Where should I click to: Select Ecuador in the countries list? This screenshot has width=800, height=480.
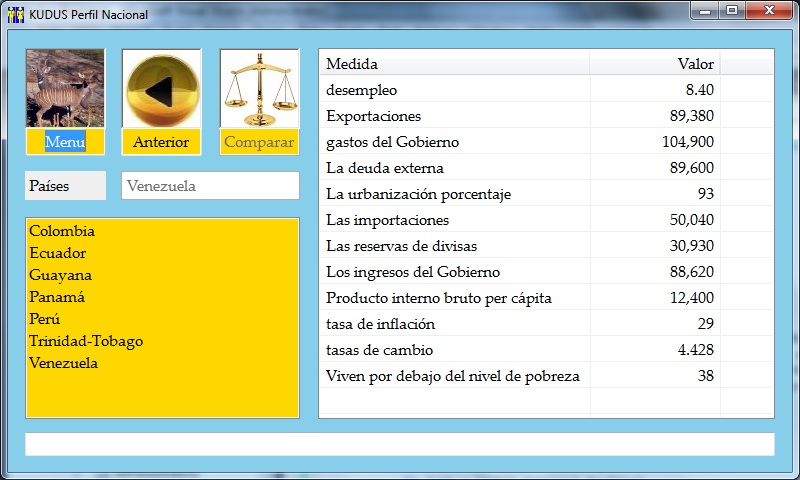58,253
